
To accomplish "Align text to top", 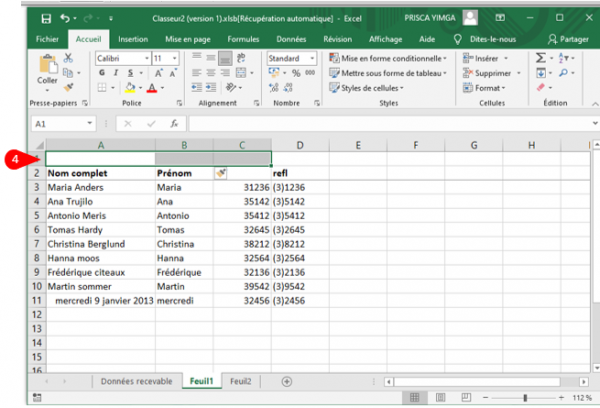I will tap(197, 57).
